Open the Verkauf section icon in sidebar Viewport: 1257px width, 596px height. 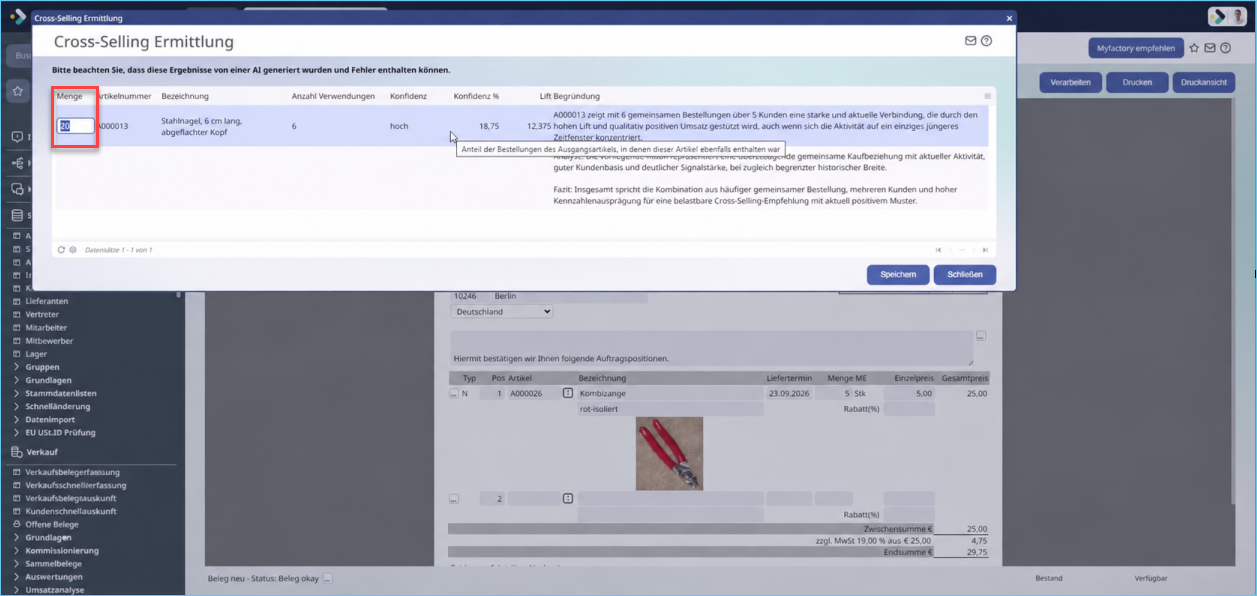(x=16, y=452)
